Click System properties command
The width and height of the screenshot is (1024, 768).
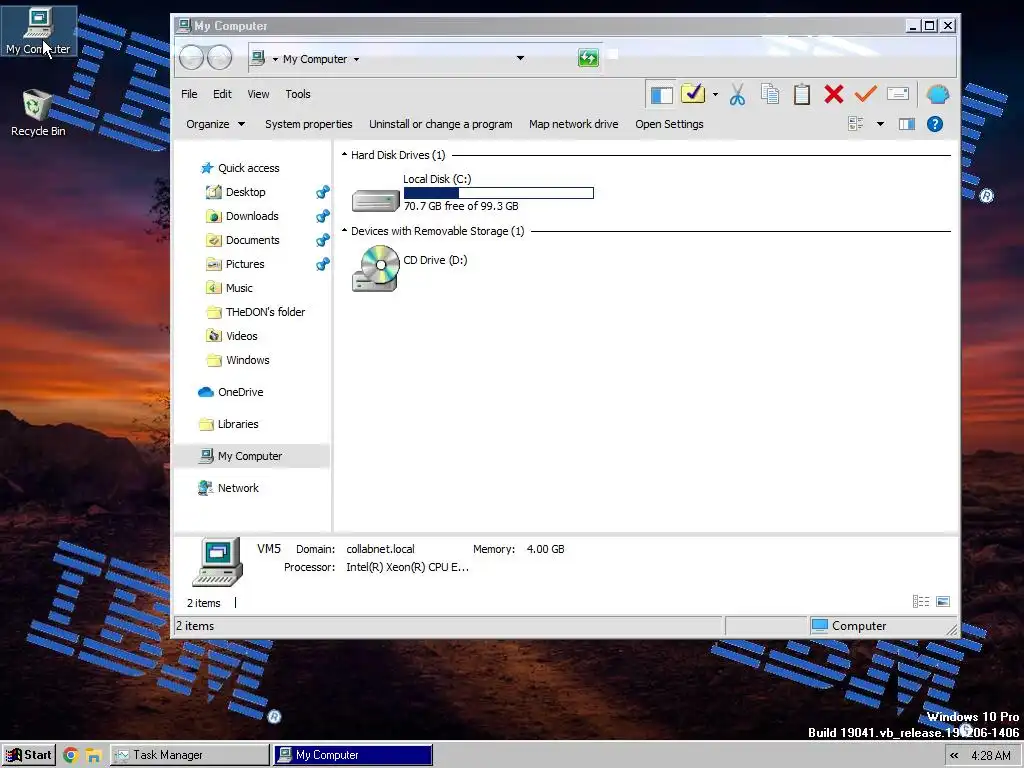pyautogui.click(x=308, y=124)
